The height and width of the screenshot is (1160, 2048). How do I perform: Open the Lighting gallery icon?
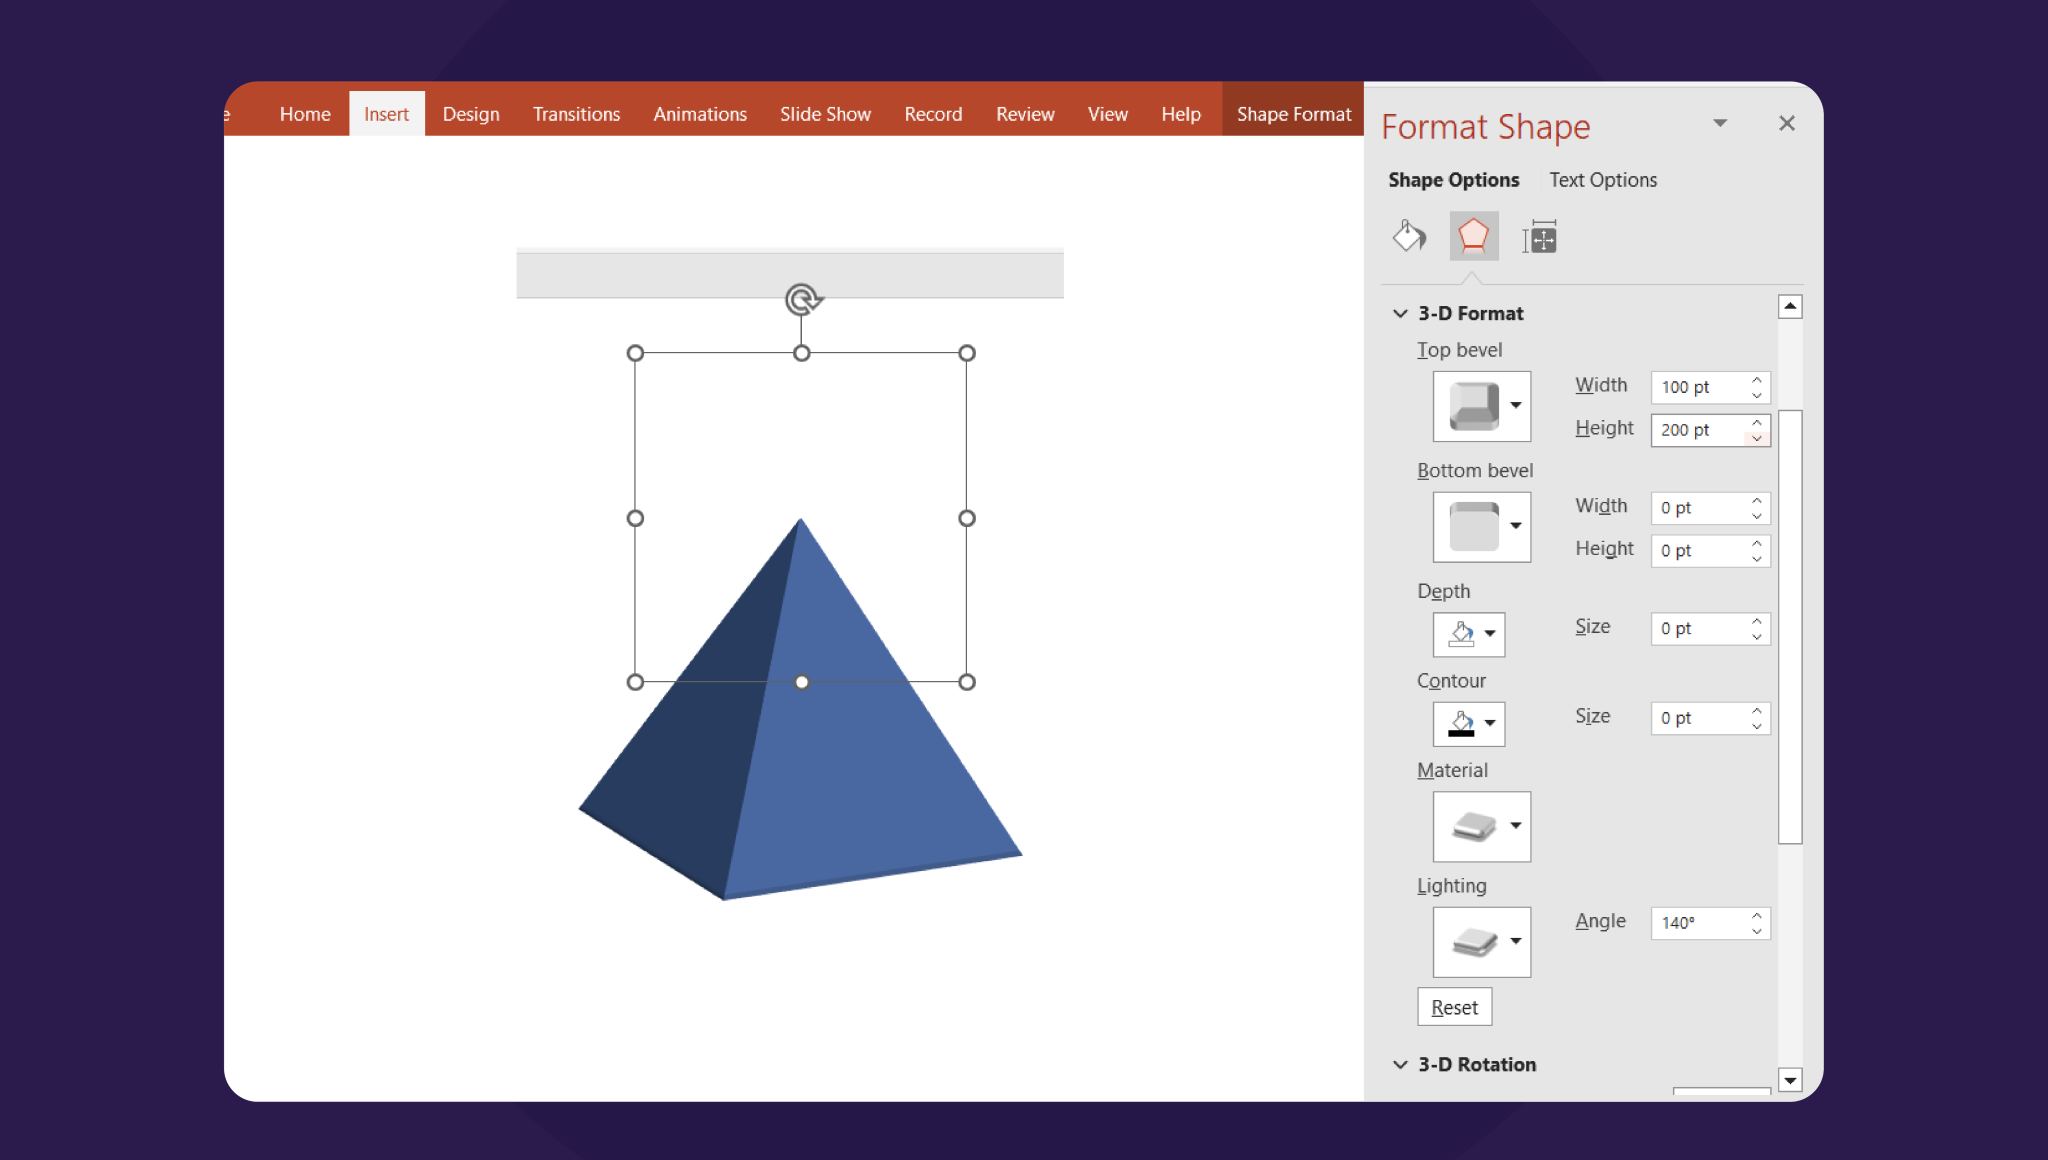[1474, 941]
